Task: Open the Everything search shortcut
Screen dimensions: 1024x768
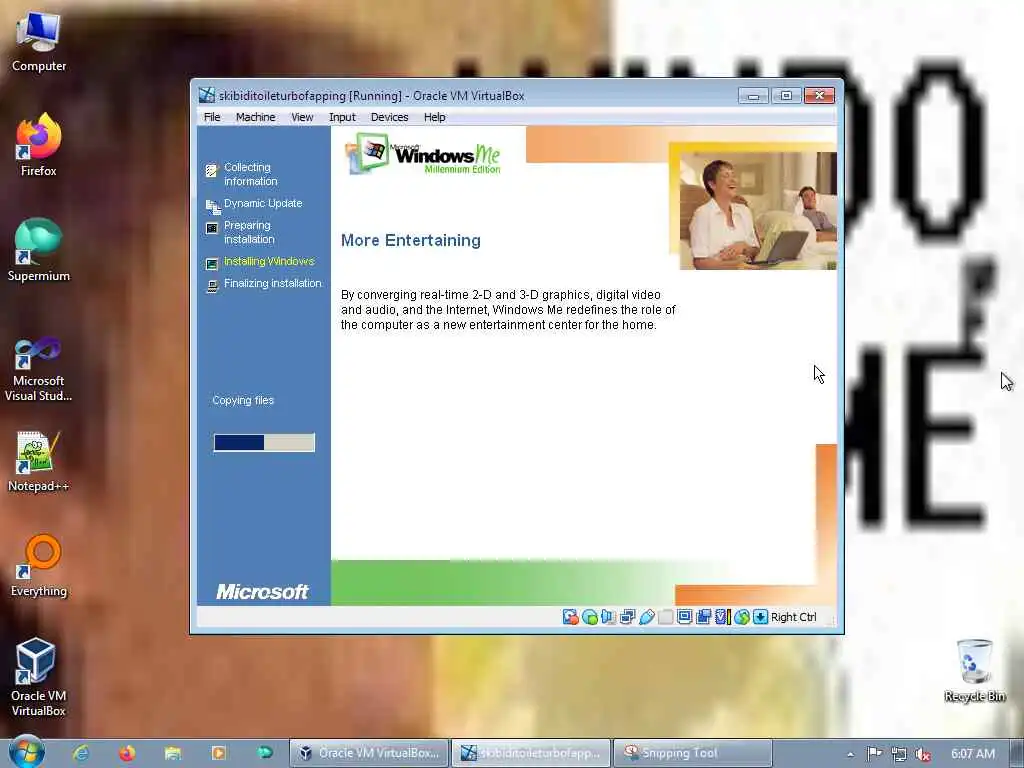Action: tap(39, 566)
